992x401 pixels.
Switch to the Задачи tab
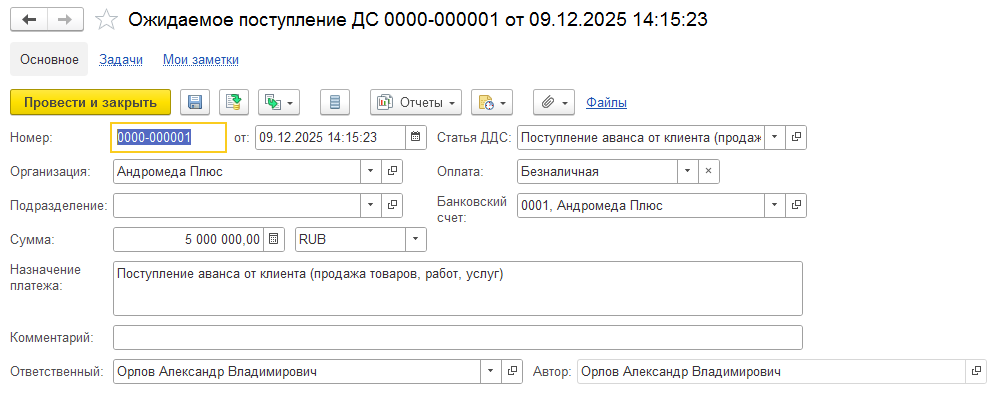coord(121,59)
